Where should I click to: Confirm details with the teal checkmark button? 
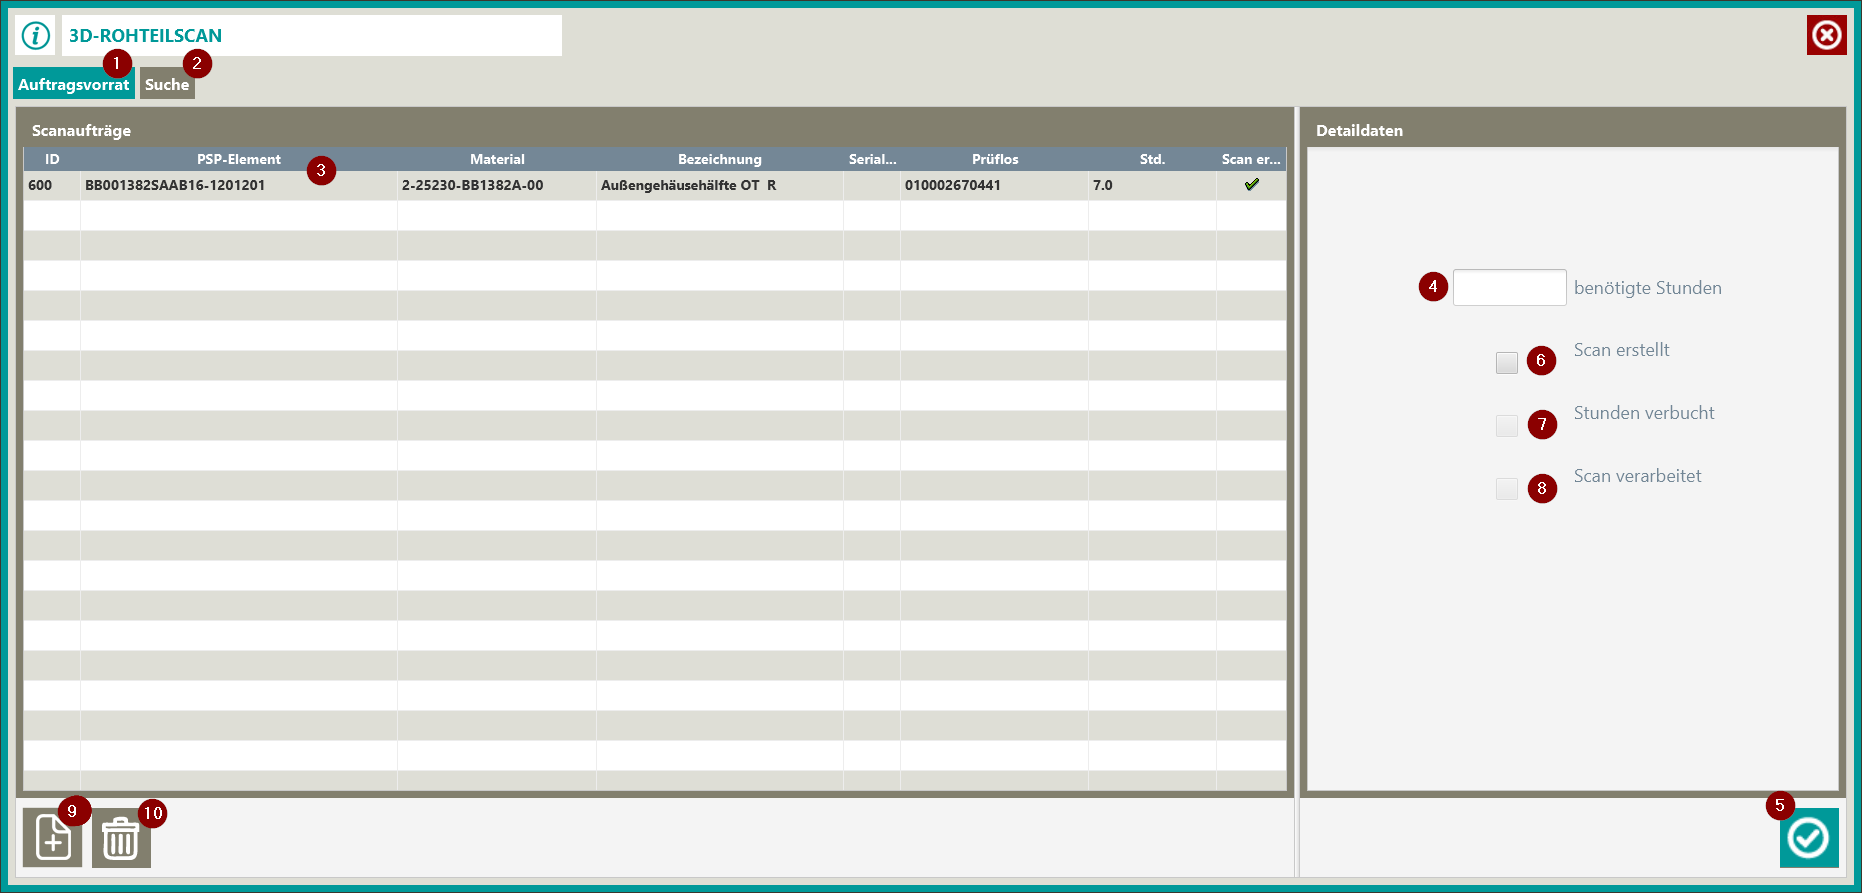point(1808,838)
